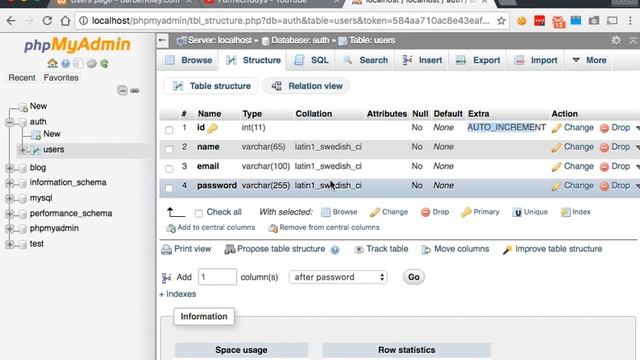640x360 pixels.
Task: Tick the Check all checkbox
Action: [199, 213]
